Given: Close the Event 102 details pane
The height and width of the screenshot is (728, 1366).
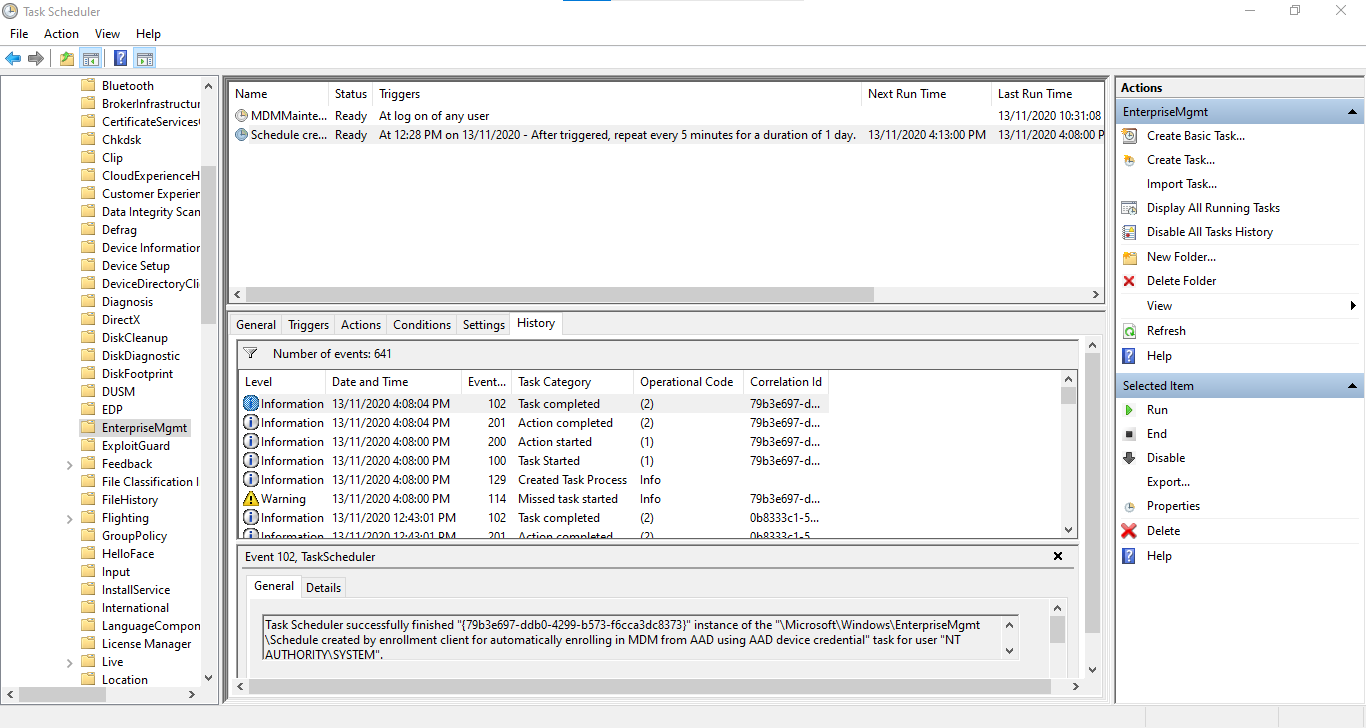Looking at the screenshot, I should click(x=1058, y=556).
